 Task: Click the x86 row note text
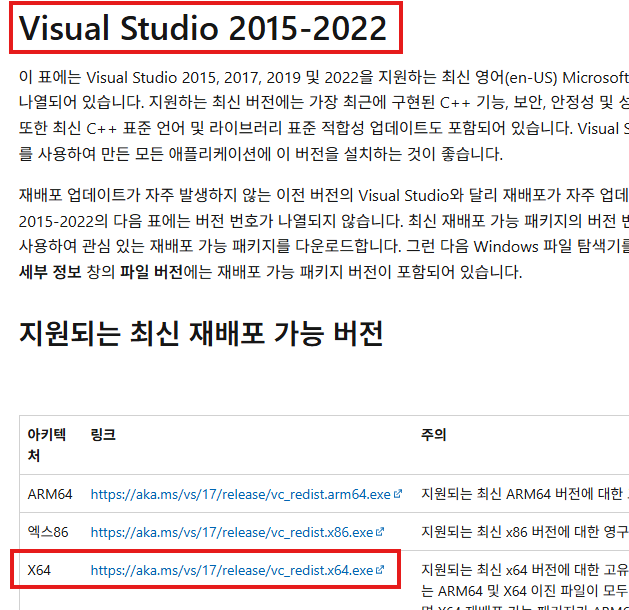coord(525,532)
